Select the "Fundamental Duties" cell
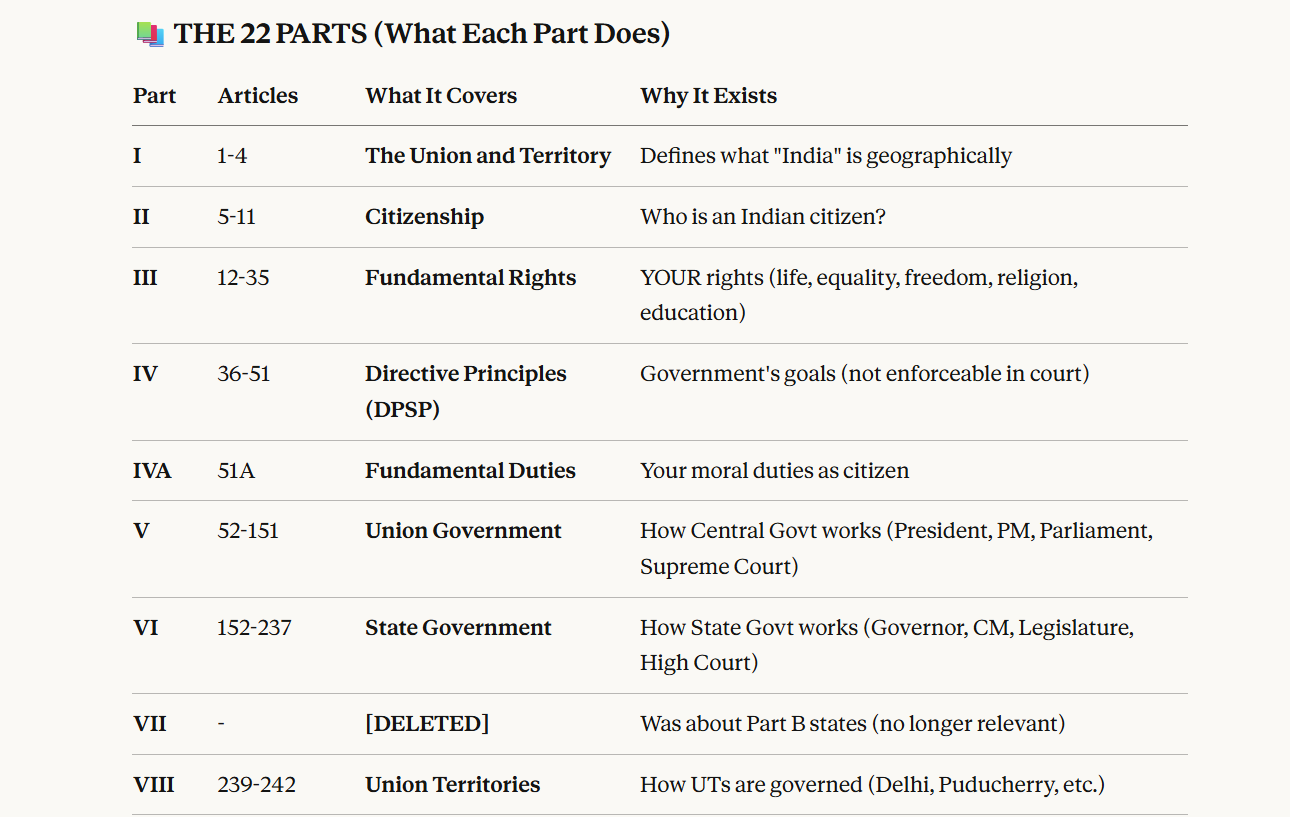1290x817 pixels. 470,471
